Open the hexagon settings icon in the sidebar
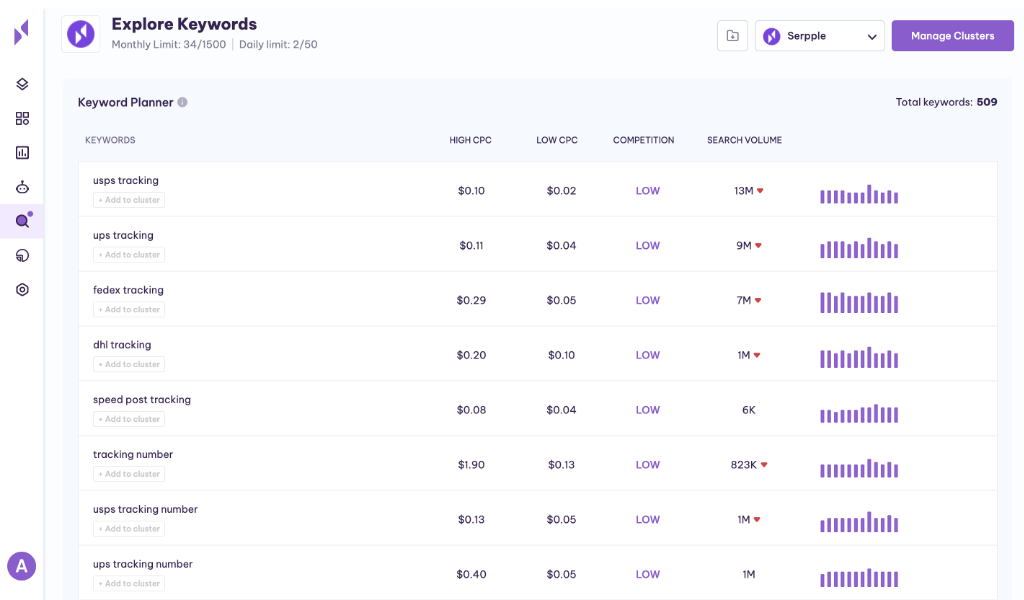 [x=22, y=289]
